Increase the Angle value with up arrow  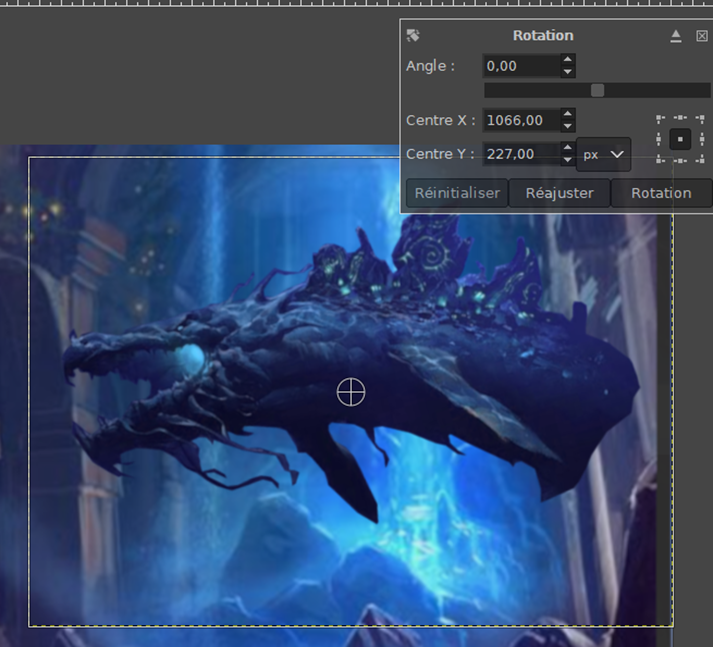click(568, 60)
